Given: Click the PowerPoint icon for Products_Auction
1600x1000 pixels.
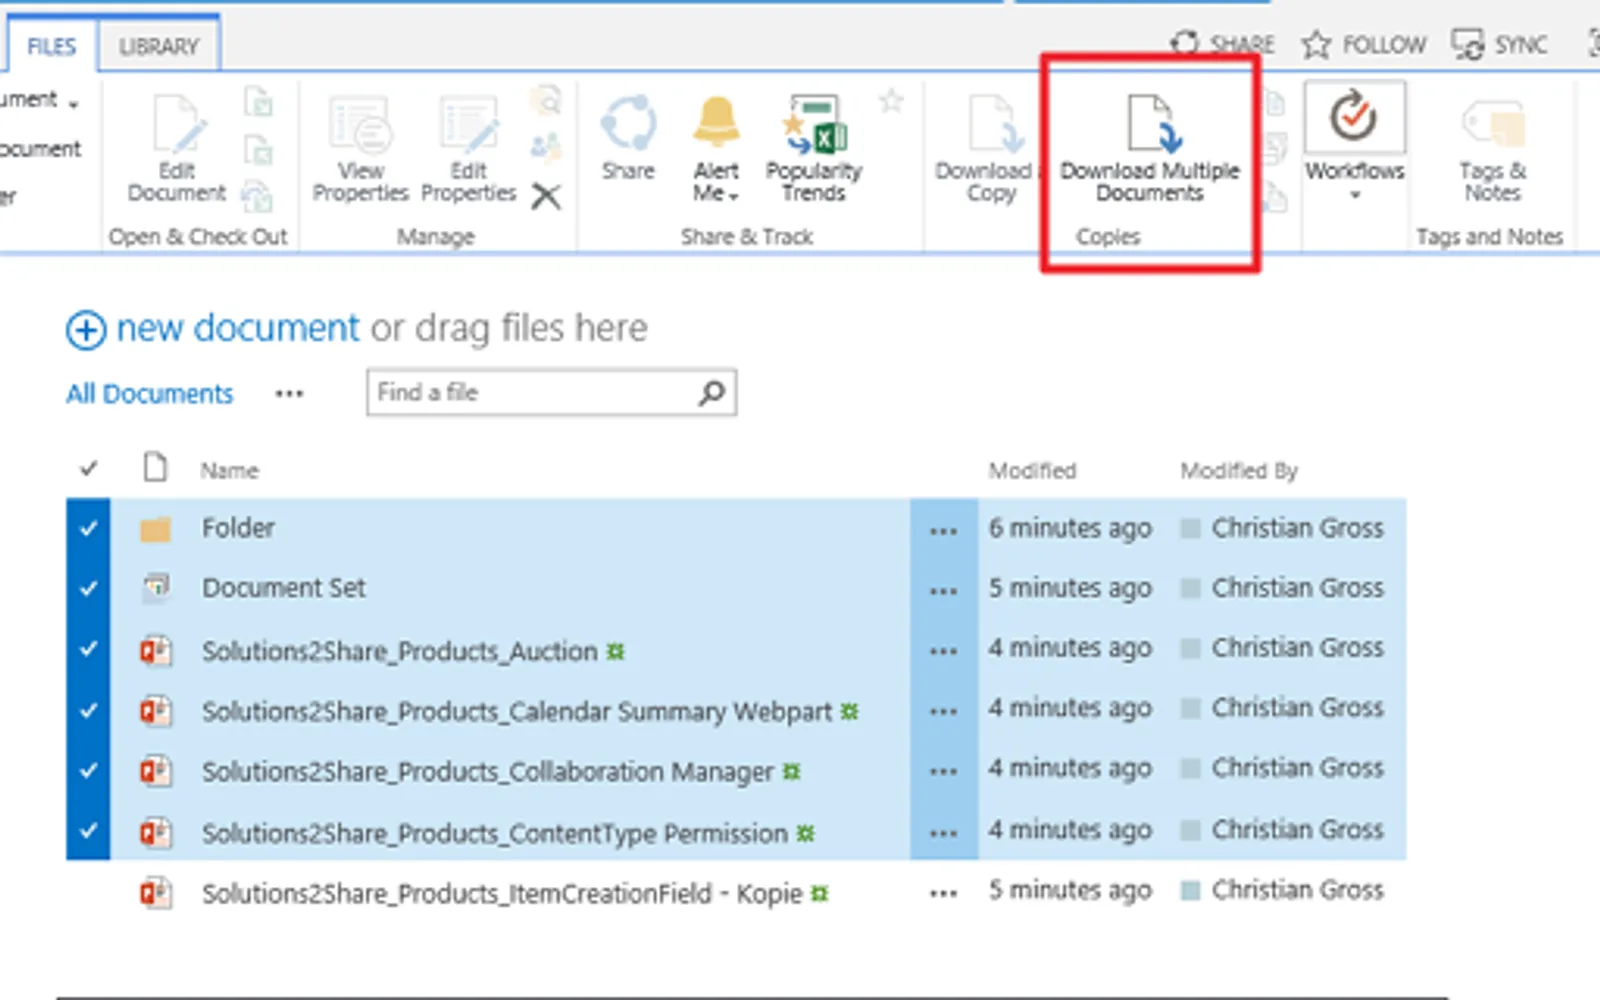Looking at the screenshot, I should coord(156,651).
